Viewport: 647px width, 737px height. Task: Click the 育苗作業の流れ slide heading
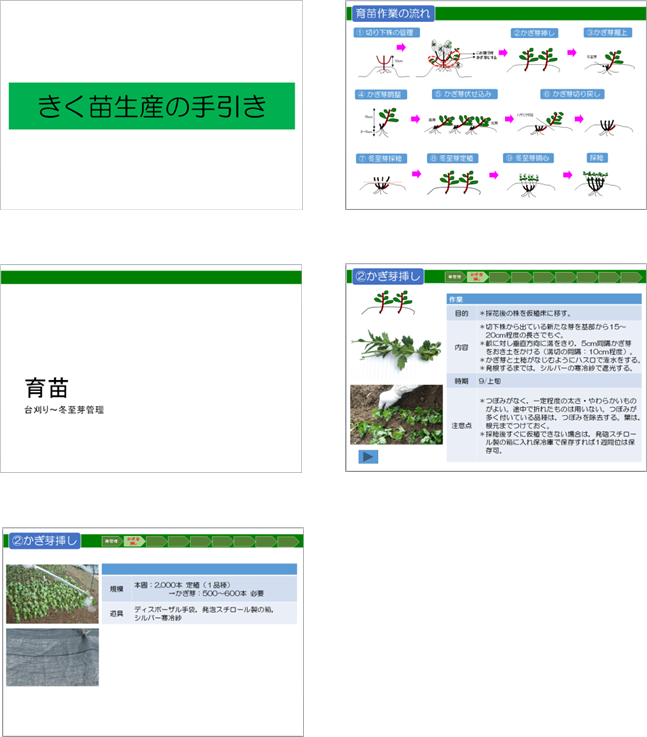point(393,13)
